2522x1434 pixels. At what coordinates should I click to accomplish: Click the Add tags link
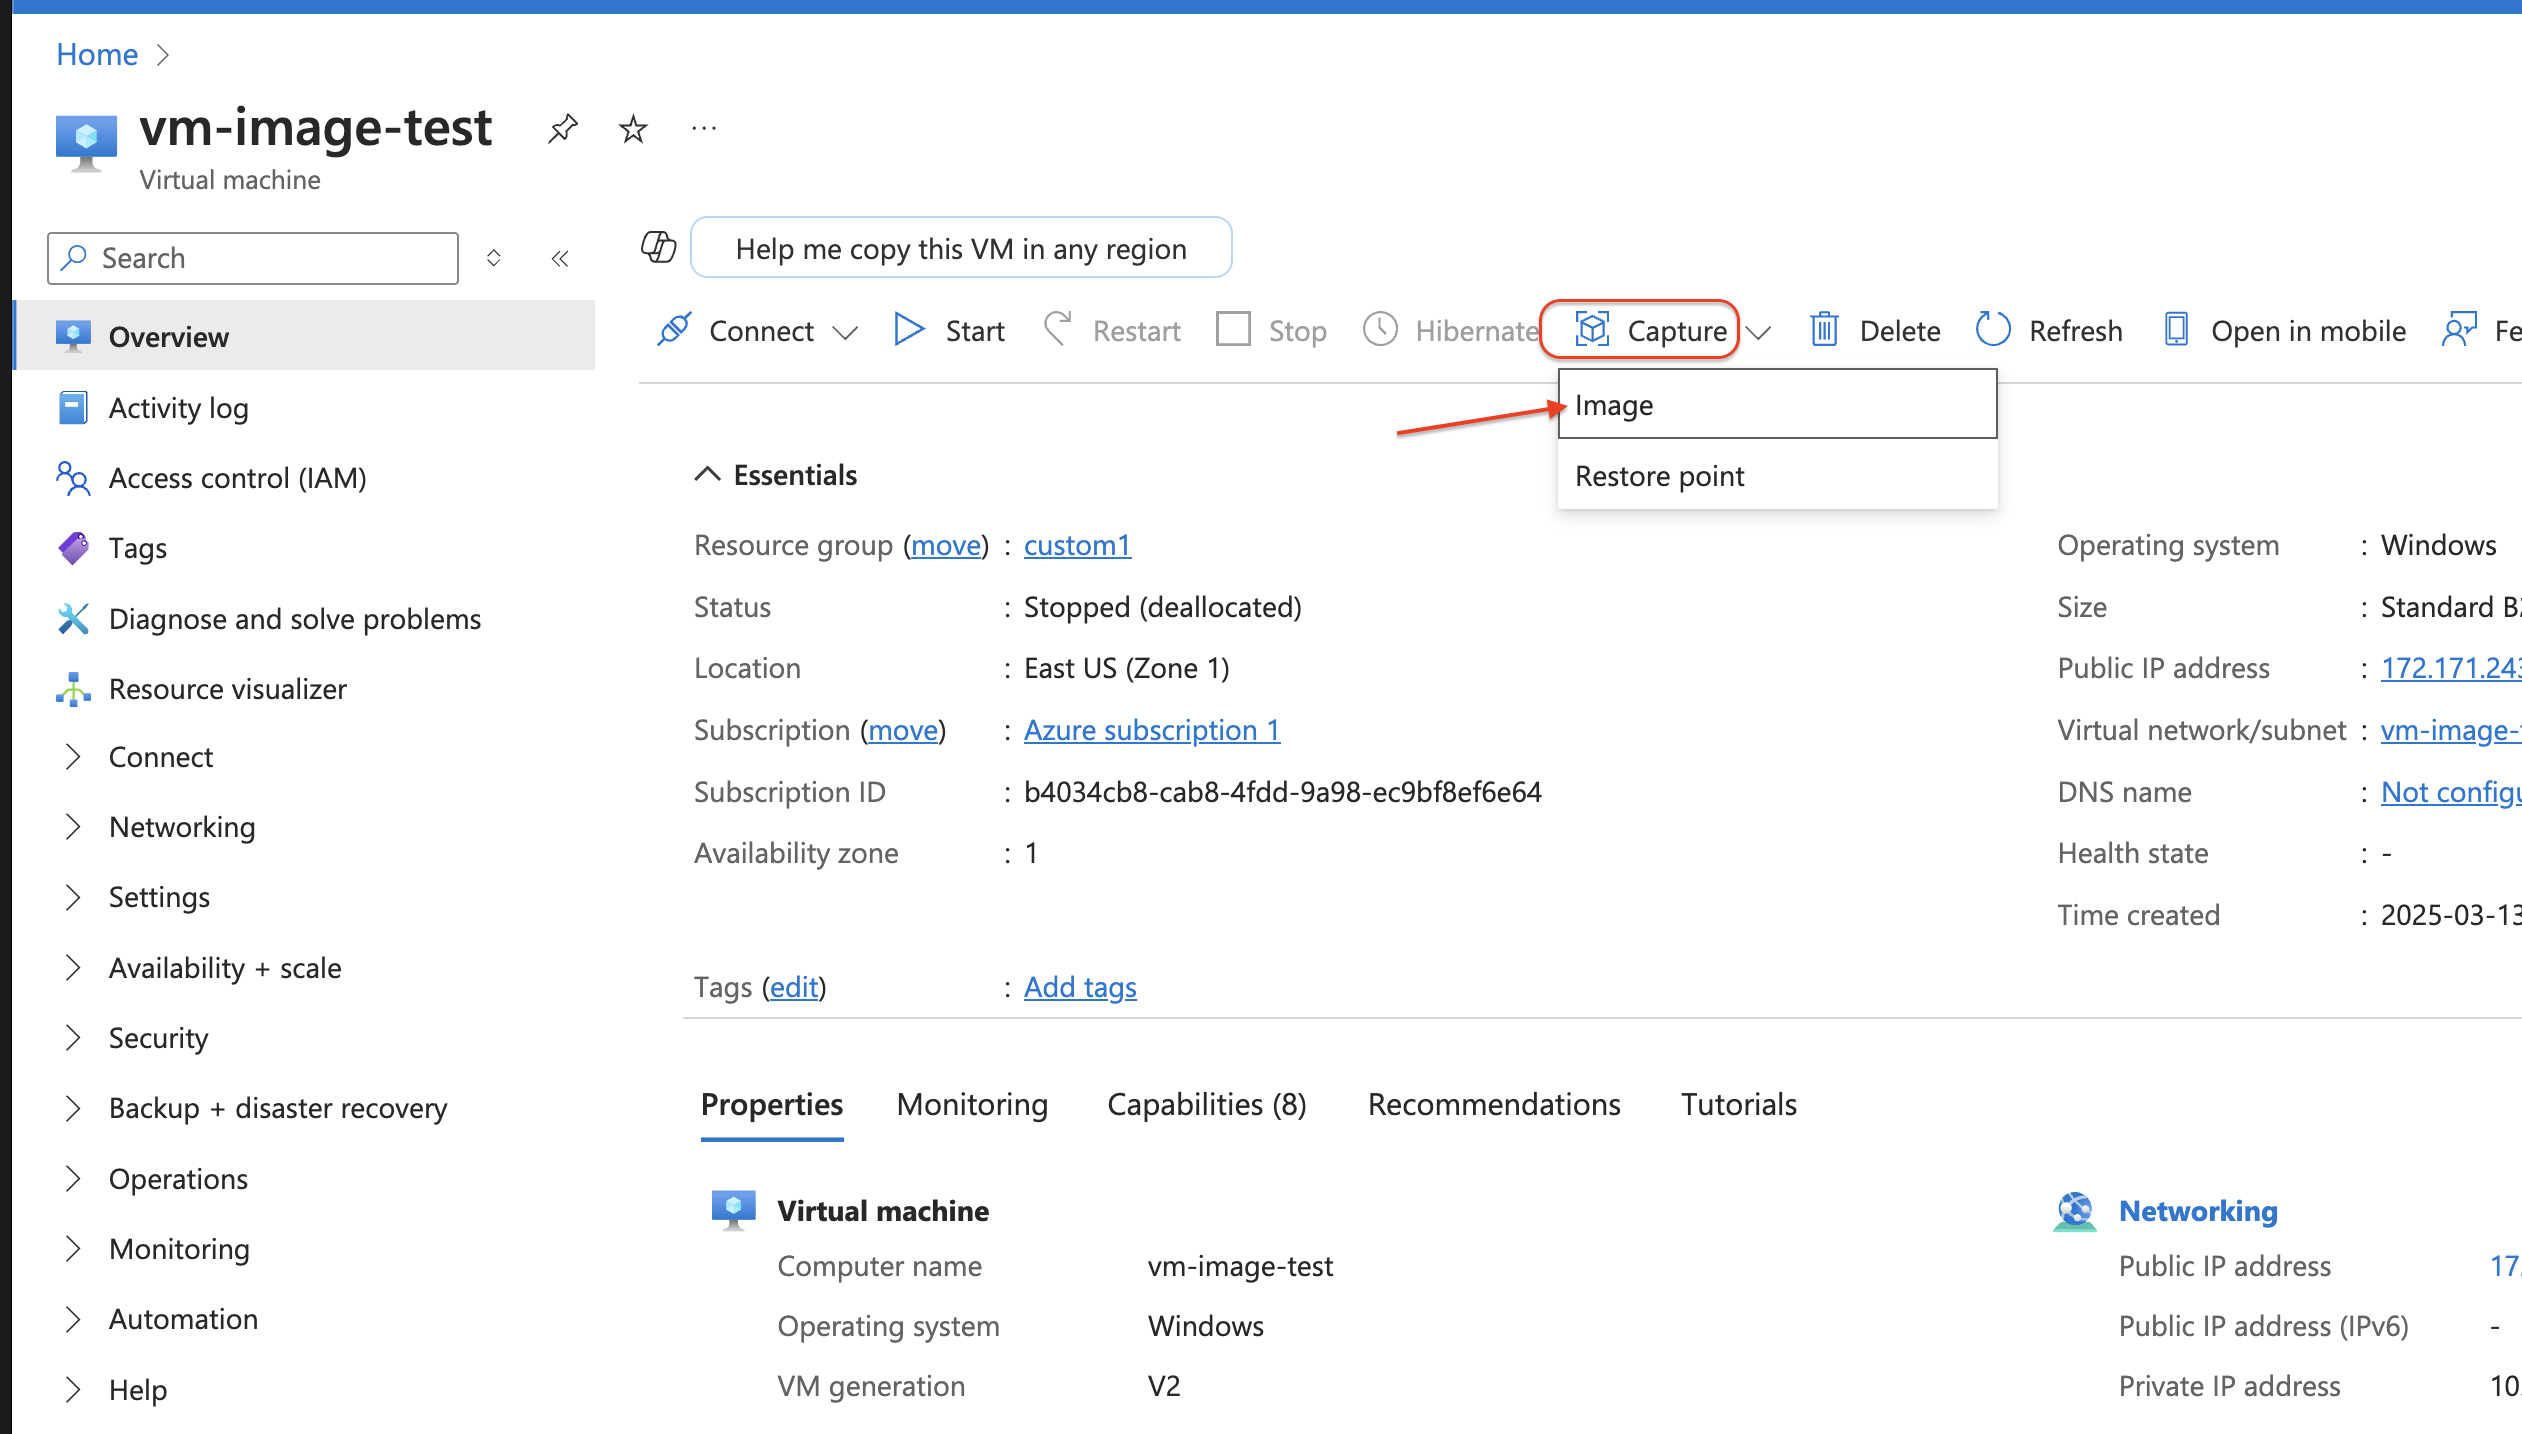1080,987
